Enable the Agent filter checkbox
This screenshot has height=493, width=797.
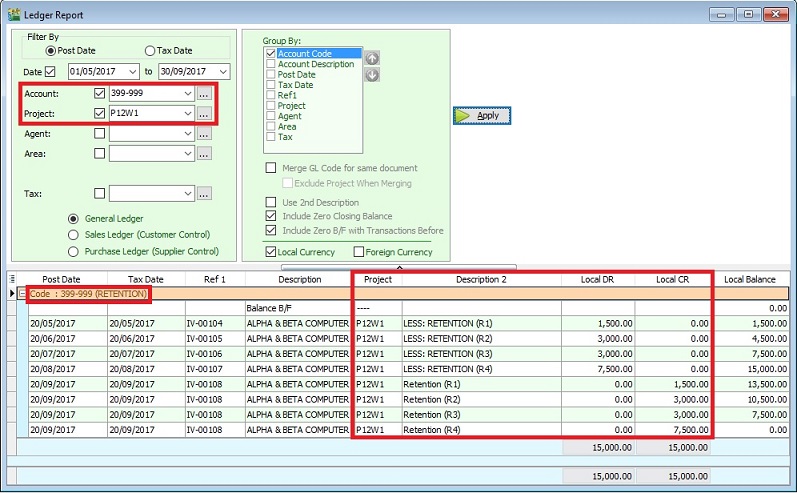point(100,133)
